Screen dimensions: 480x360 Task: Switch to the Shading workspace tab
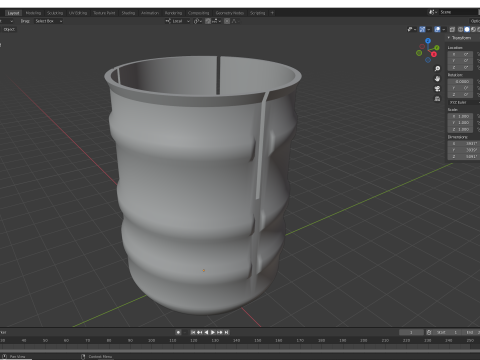coord(128,13)
